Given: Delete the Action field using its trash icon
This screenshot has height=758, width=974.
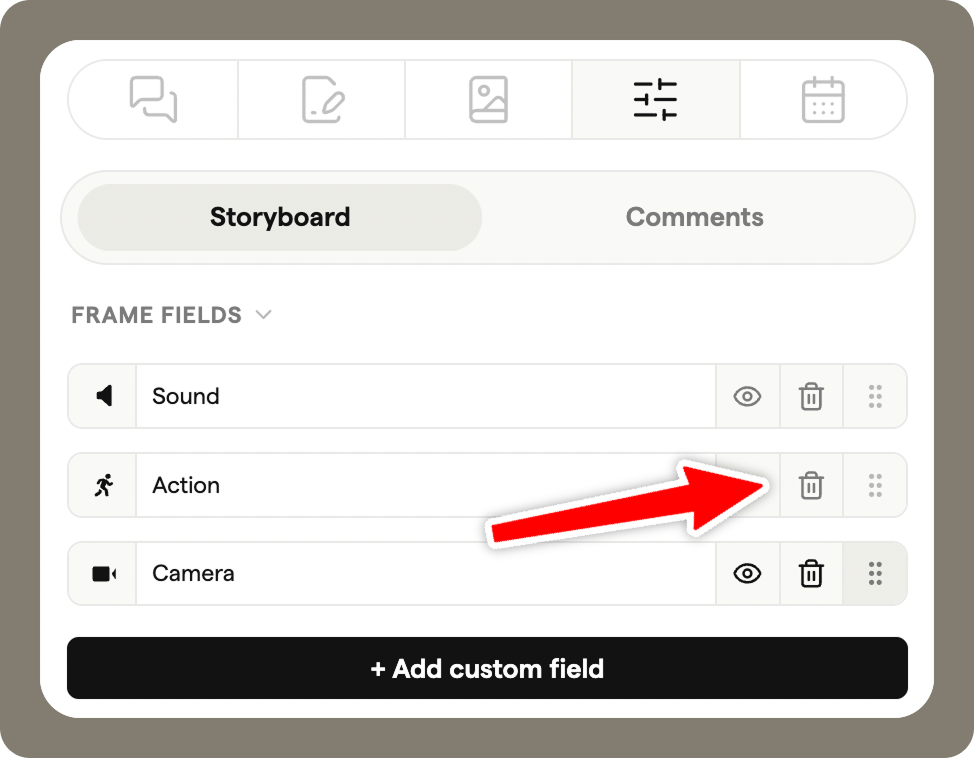Looking at the screenshot, I should [x=811, y=485].
